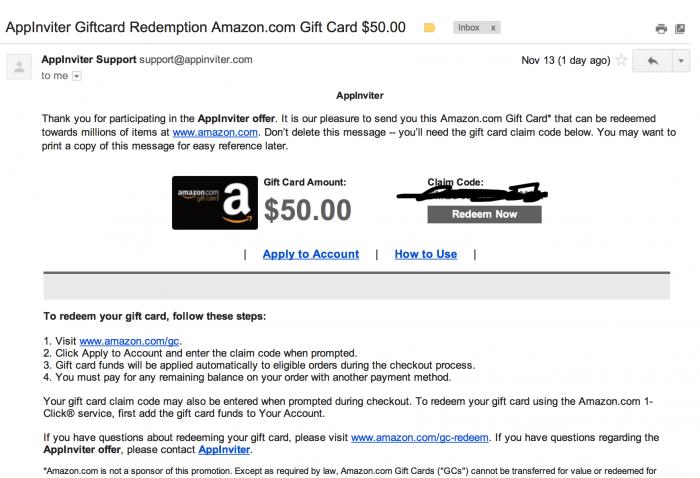Click the reply arrow button
The height and width of the screenshot is (478, 700).
tap(652, 61)
